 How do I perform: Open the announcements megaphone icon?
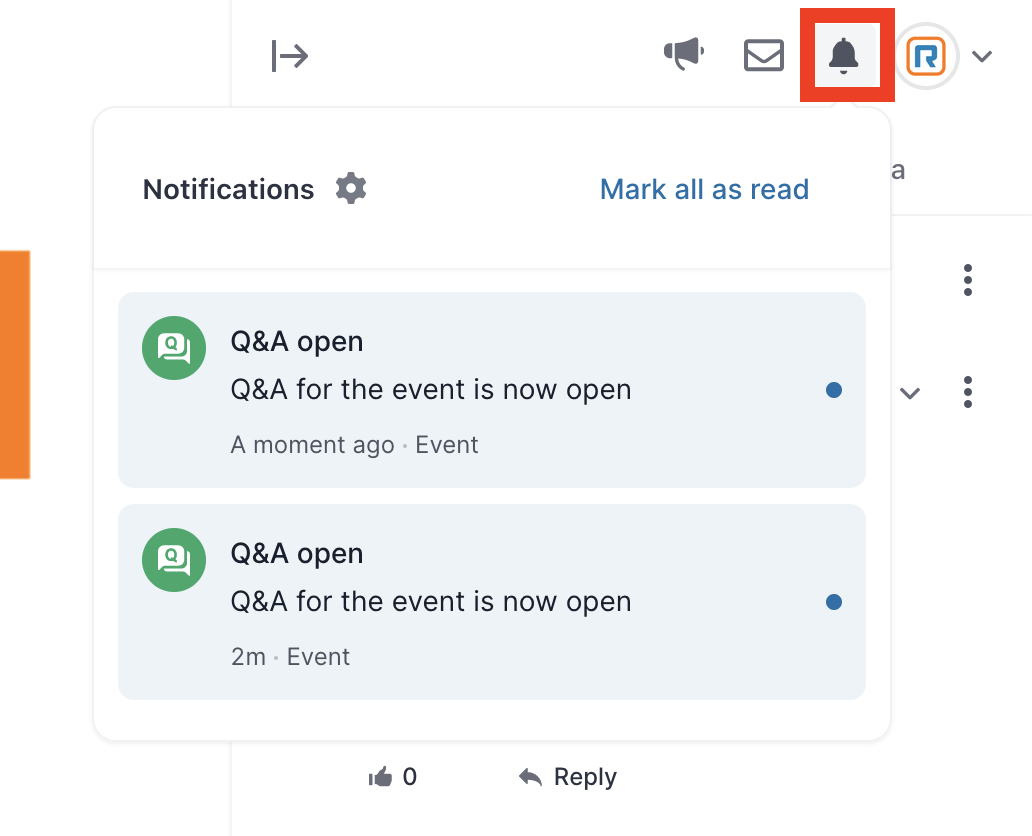point(684,54)
